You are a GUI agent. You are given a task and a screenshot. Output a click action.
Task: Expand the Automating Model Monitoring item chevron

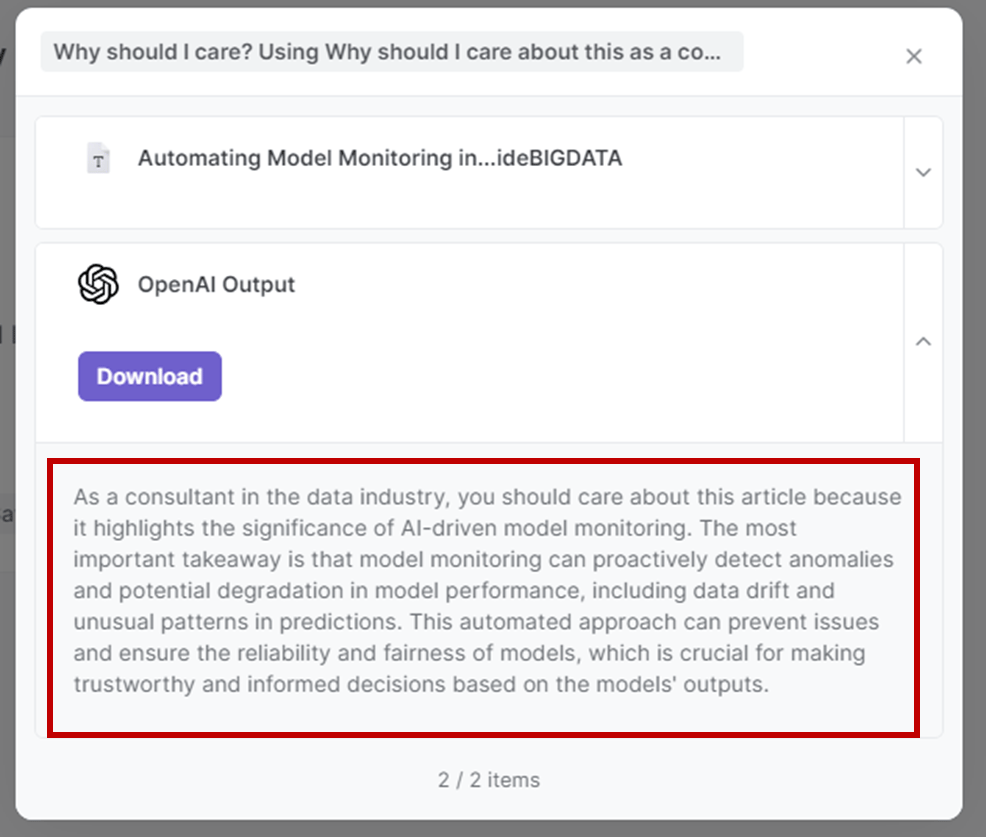coord(923,172)
